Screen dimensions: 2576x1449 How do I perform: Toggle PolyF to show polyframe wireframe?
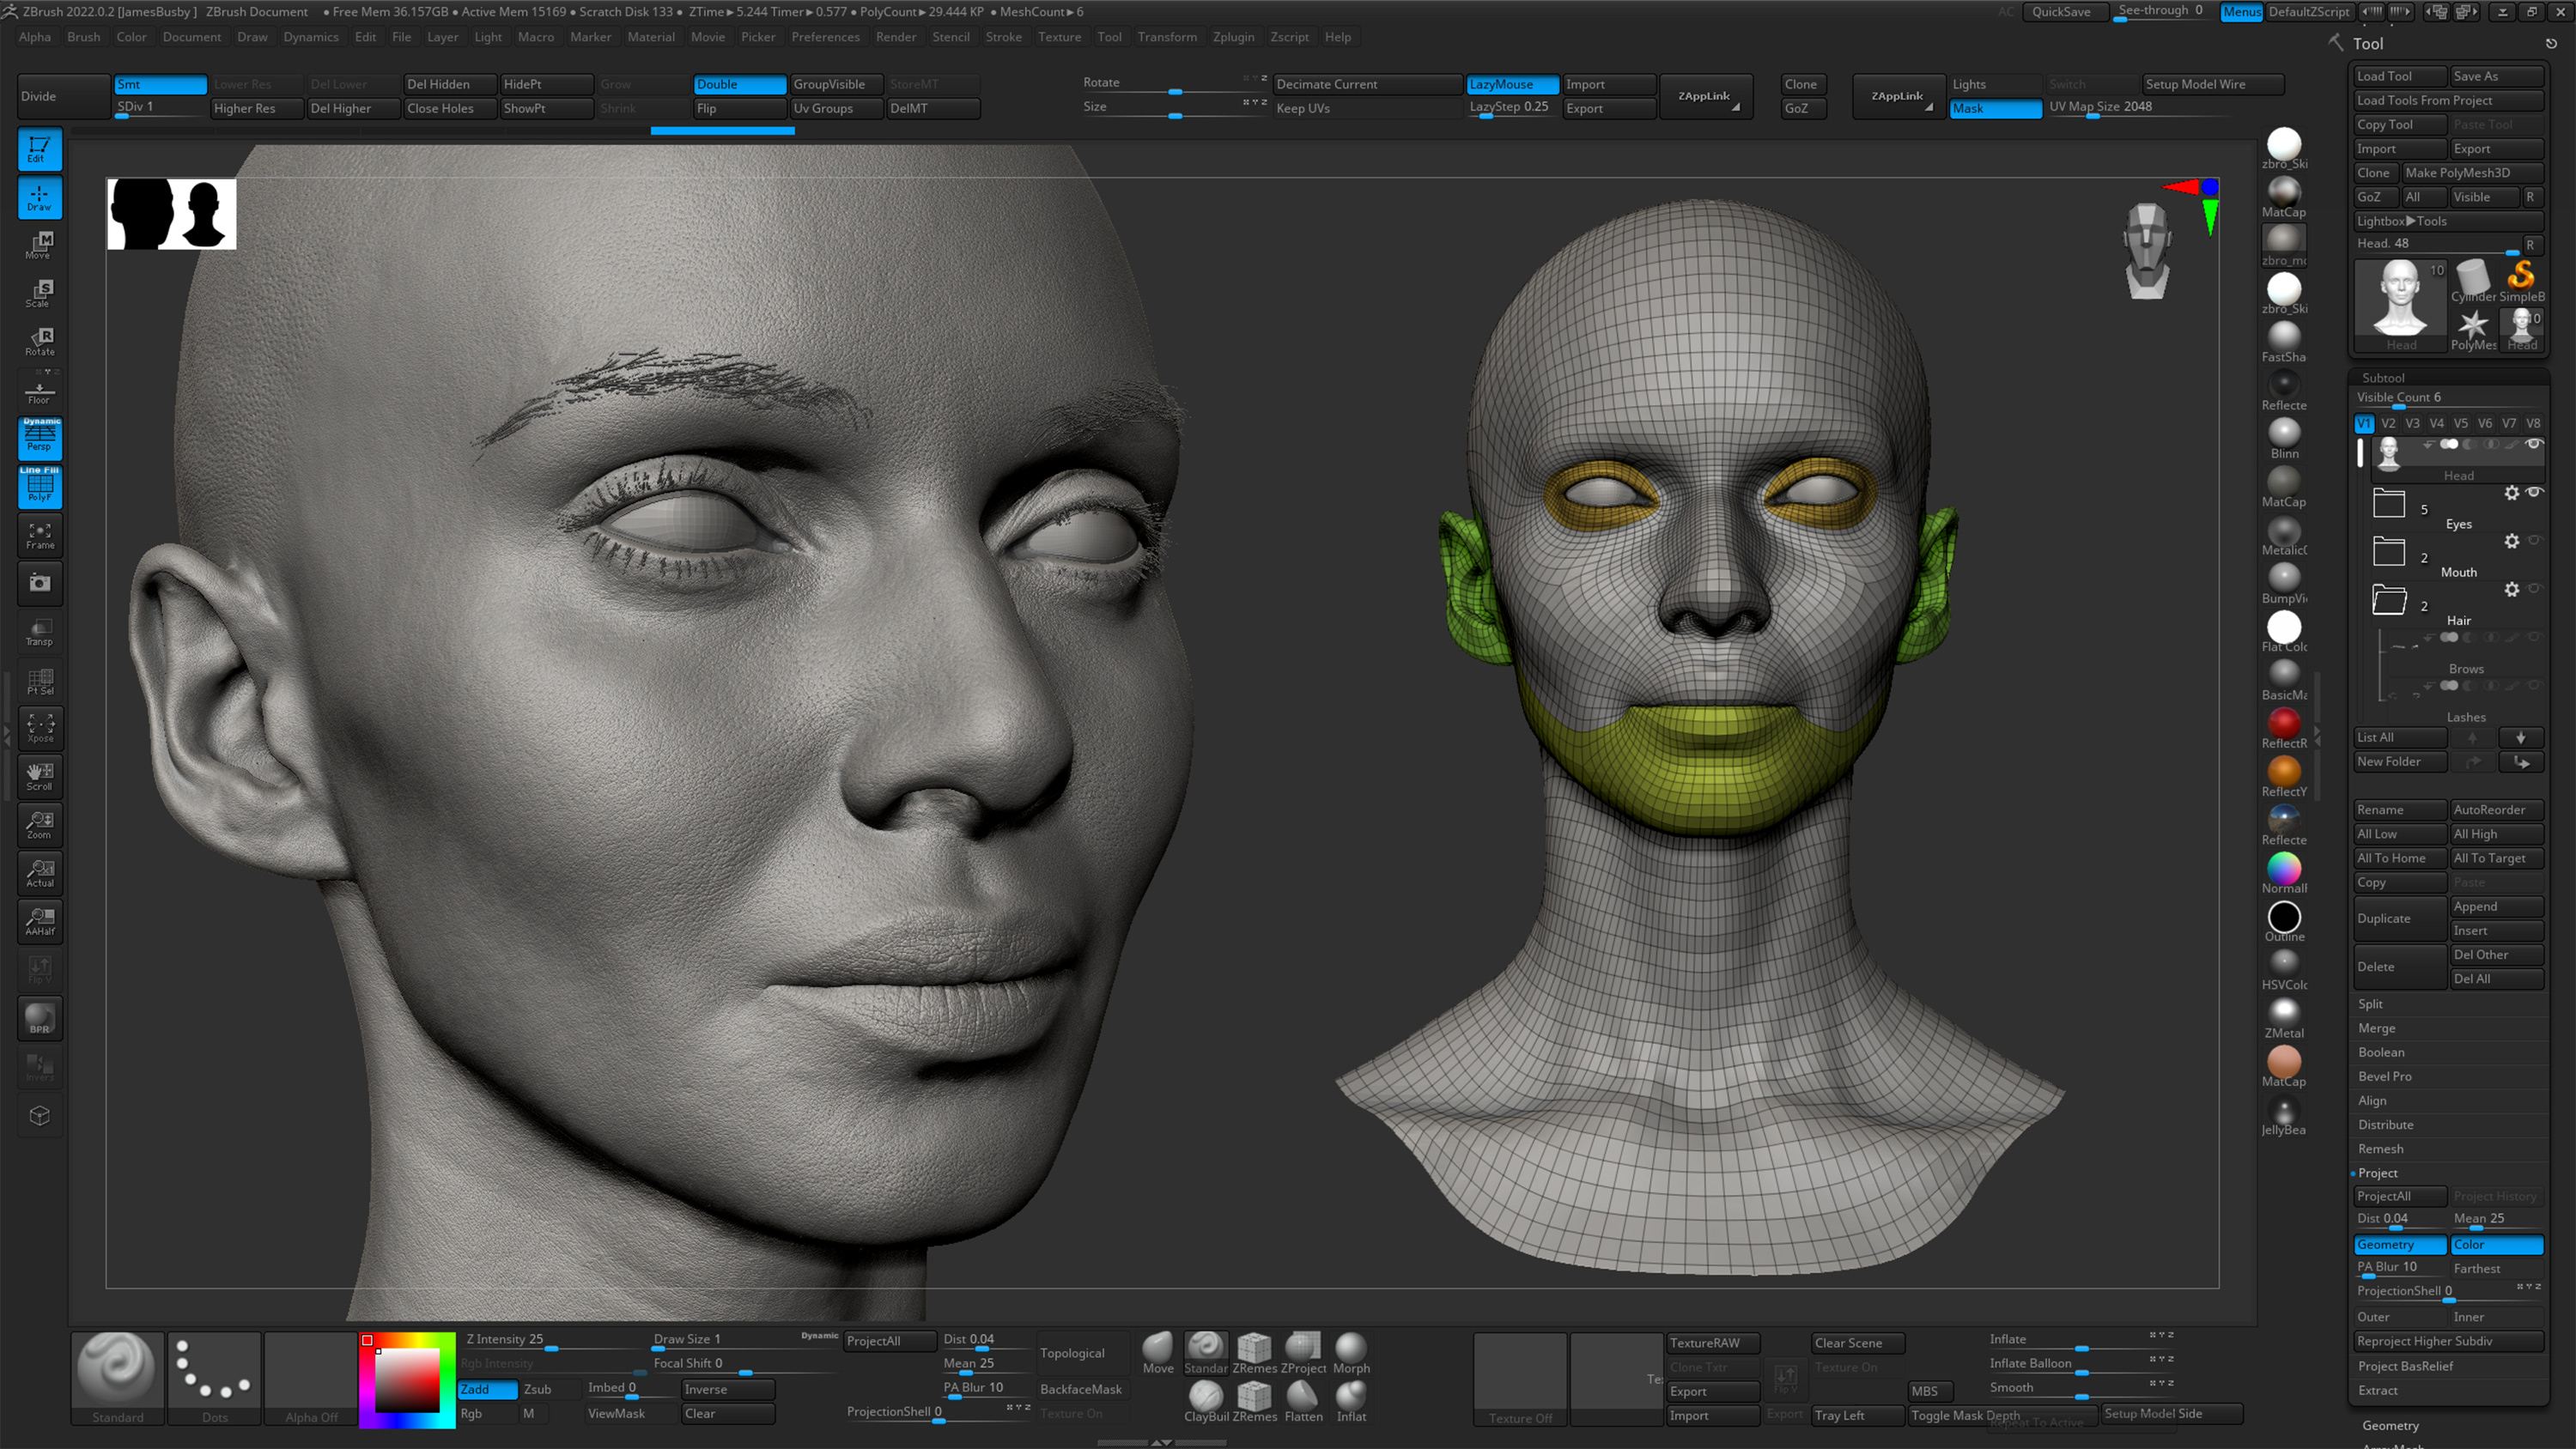point(39,488)
